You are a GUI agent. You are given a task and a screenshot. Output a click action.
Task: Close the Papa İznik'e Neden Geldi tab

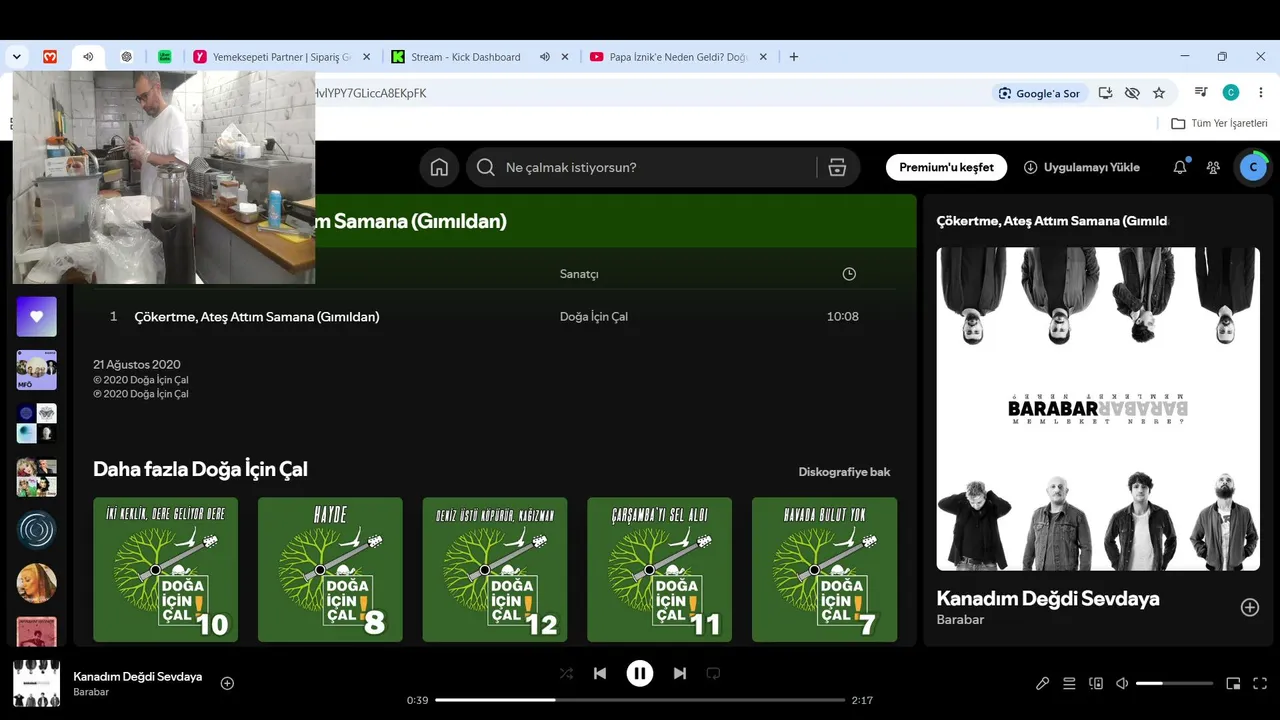point(763,57)
